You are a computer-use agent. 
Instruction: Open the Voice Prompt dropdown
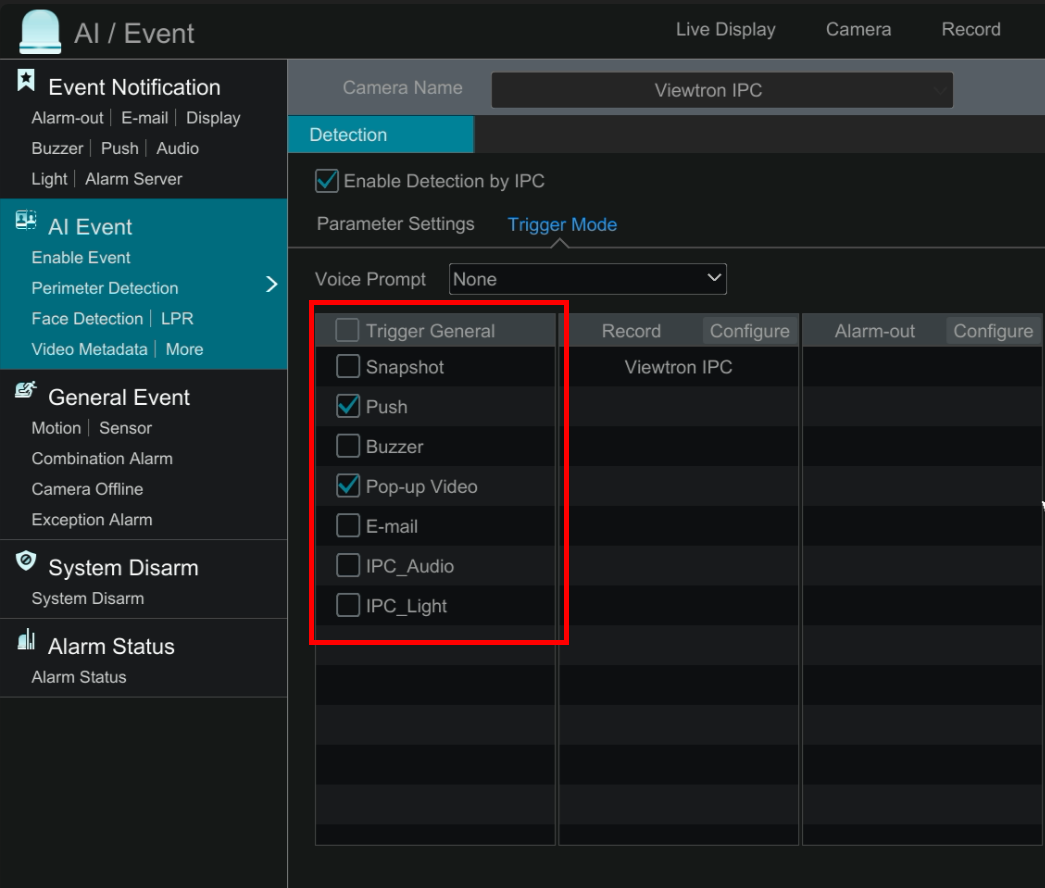click(x=588, y=279)
